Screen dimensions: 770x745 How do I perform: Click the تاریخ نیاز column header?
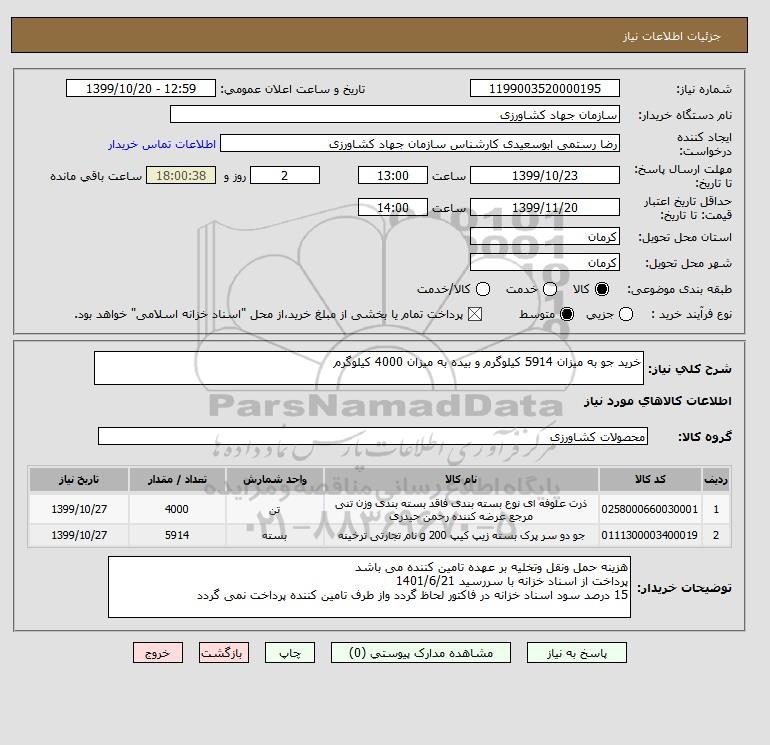79,479
